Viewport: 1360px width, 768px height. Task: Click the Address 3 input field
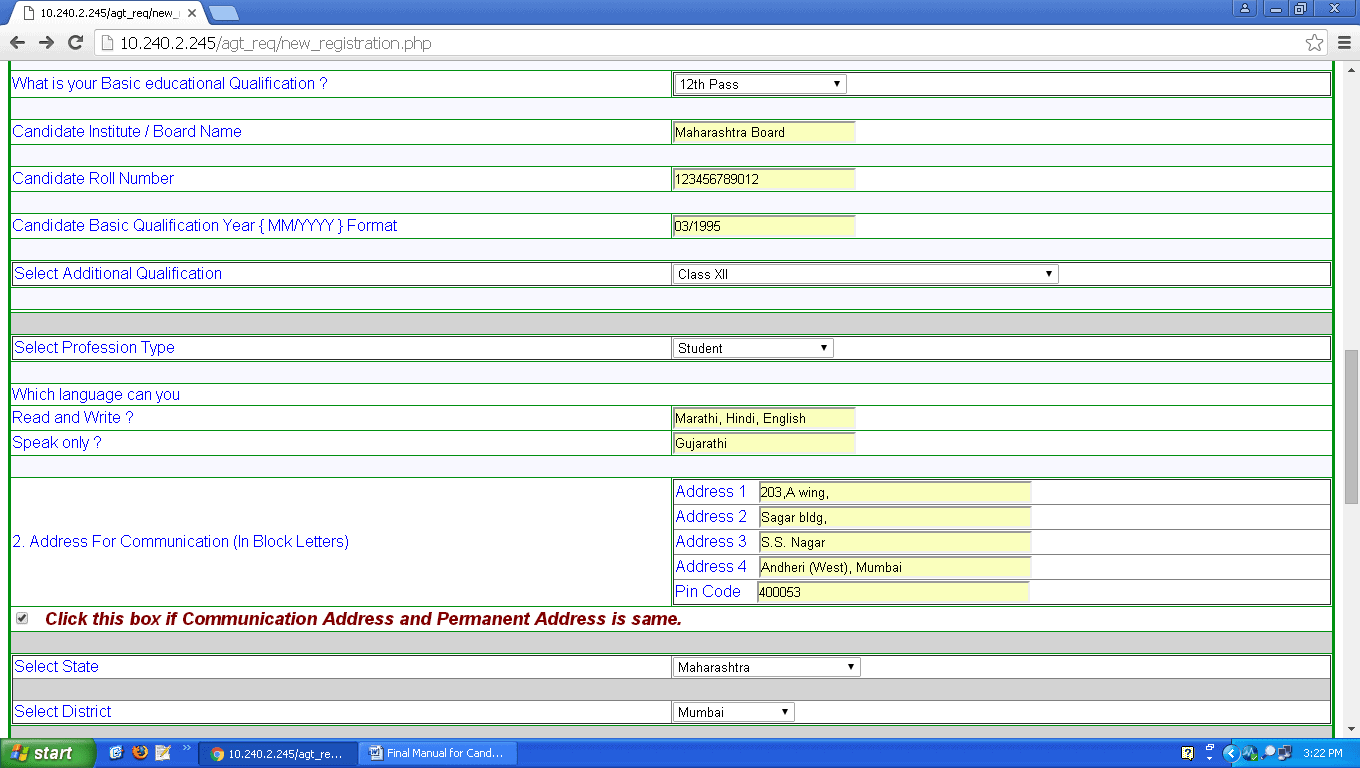(895, 542)
